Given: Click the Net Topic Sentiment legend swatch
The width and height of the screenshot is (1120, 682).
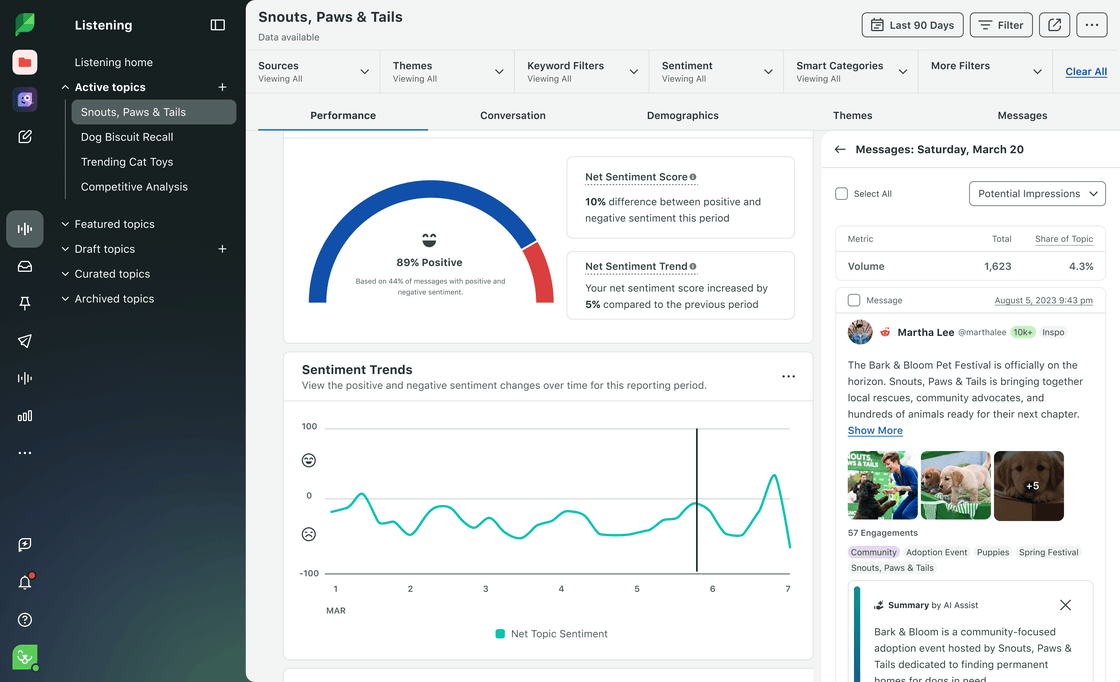Looking at the screenshot, I should click(x=500, y=633).
